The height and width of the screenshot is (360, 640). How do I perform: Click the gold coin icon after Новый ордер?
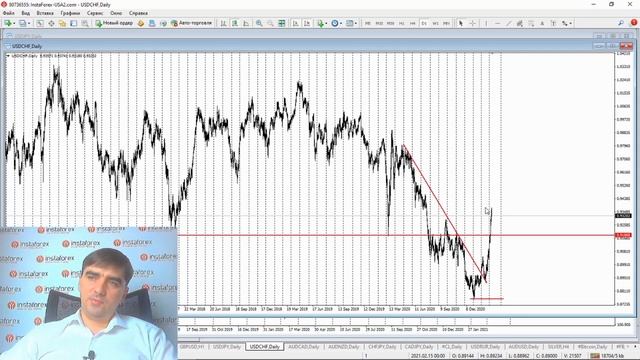141,23
